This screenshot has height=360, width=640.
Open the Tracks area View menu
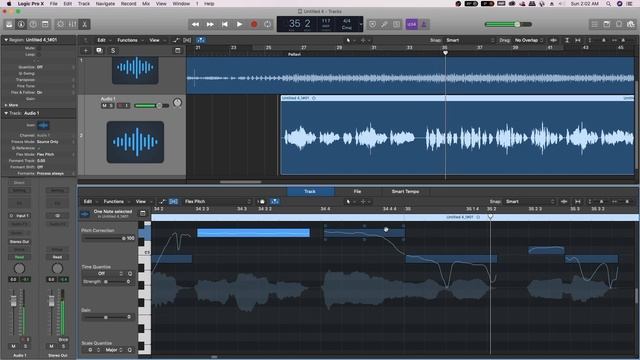(x=156, y=40)
